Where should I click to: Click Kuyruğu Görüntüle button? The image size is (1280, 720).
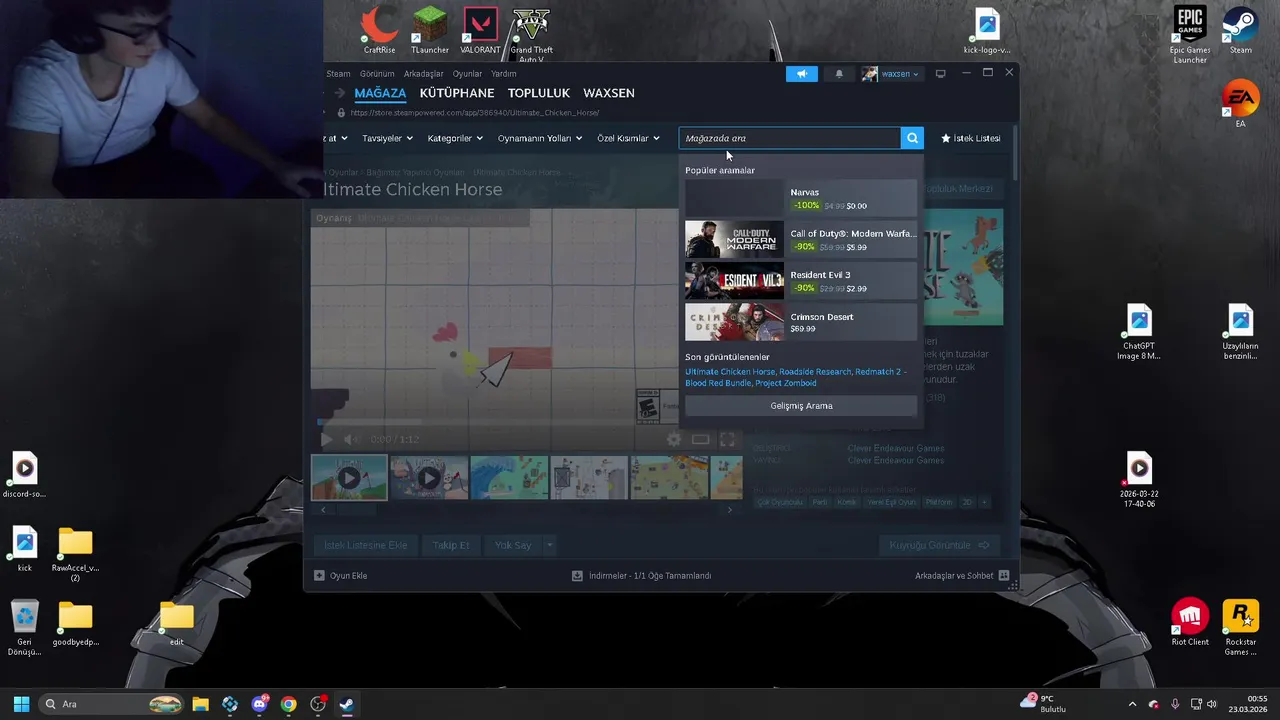click(939, 545)
